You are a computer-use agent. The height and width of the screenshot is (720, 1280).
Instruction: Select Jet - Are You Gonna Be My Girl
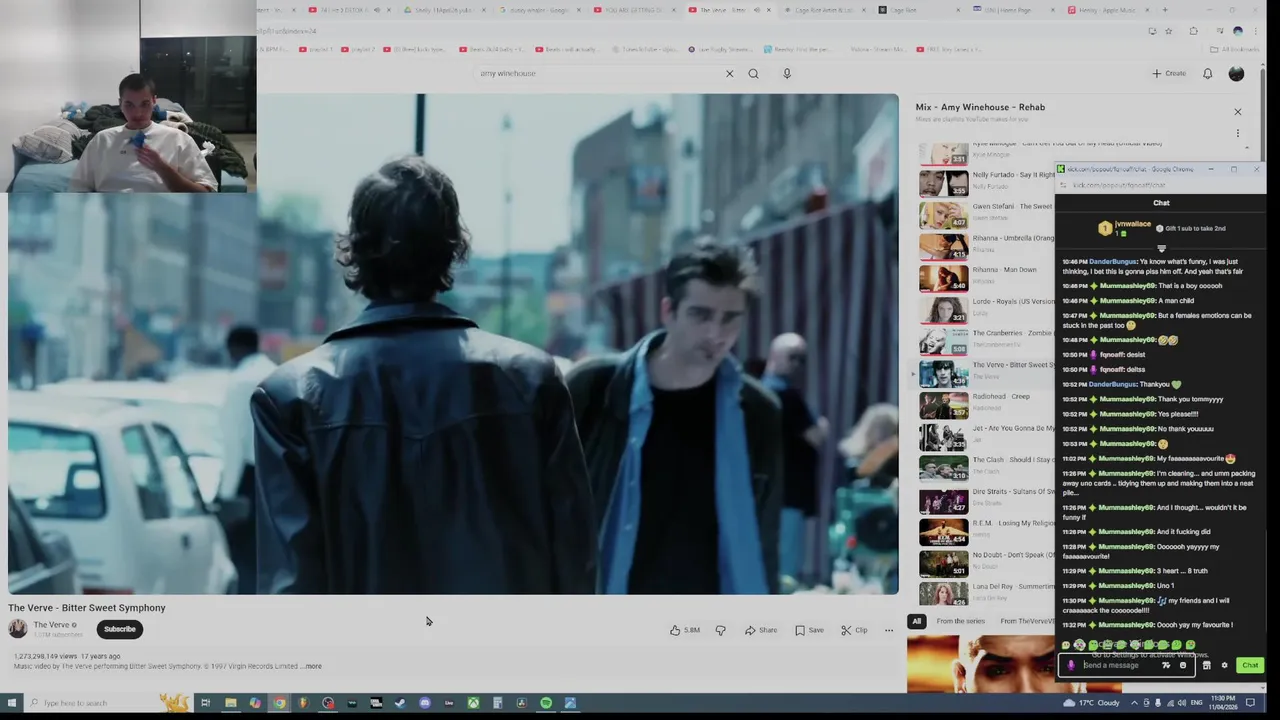[x=985, y=437]
